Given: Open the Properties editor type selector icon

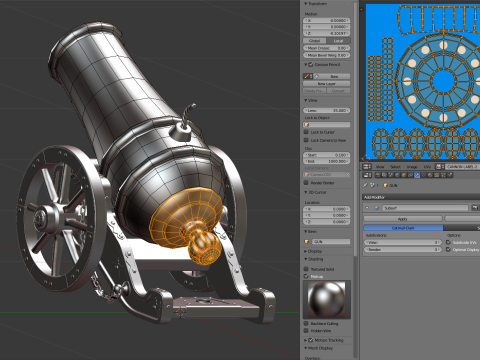Looking at the screenshot, I should (x=367, y=175).
